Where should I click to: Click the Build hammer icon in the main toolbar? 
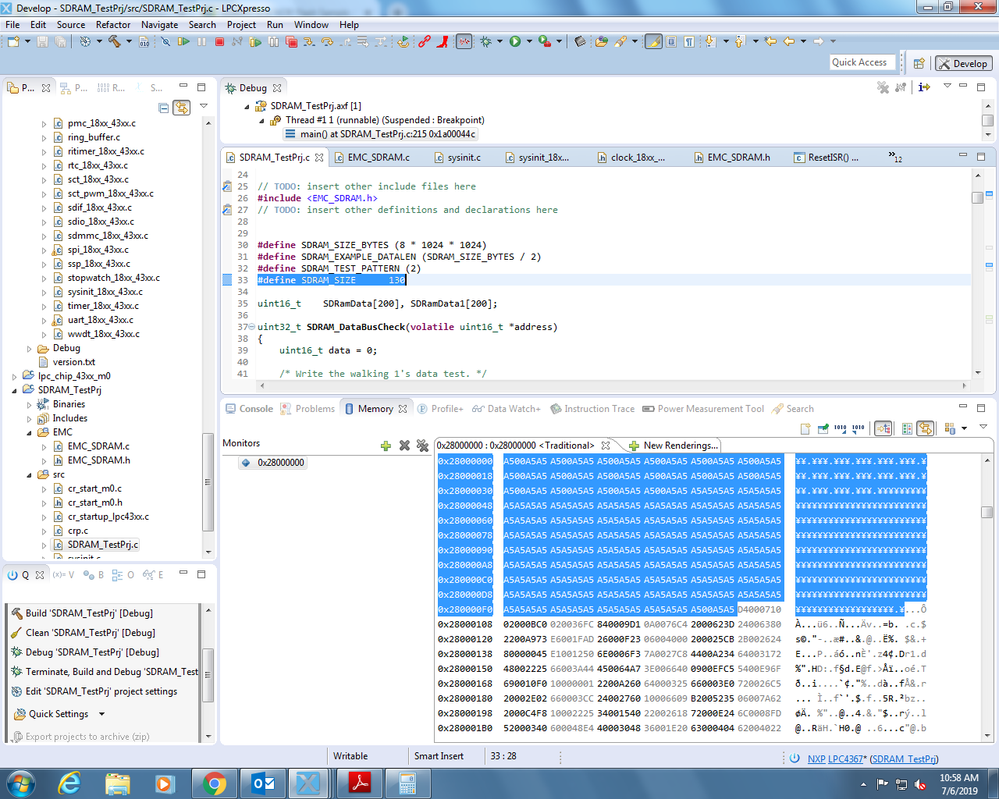point(113,42)
